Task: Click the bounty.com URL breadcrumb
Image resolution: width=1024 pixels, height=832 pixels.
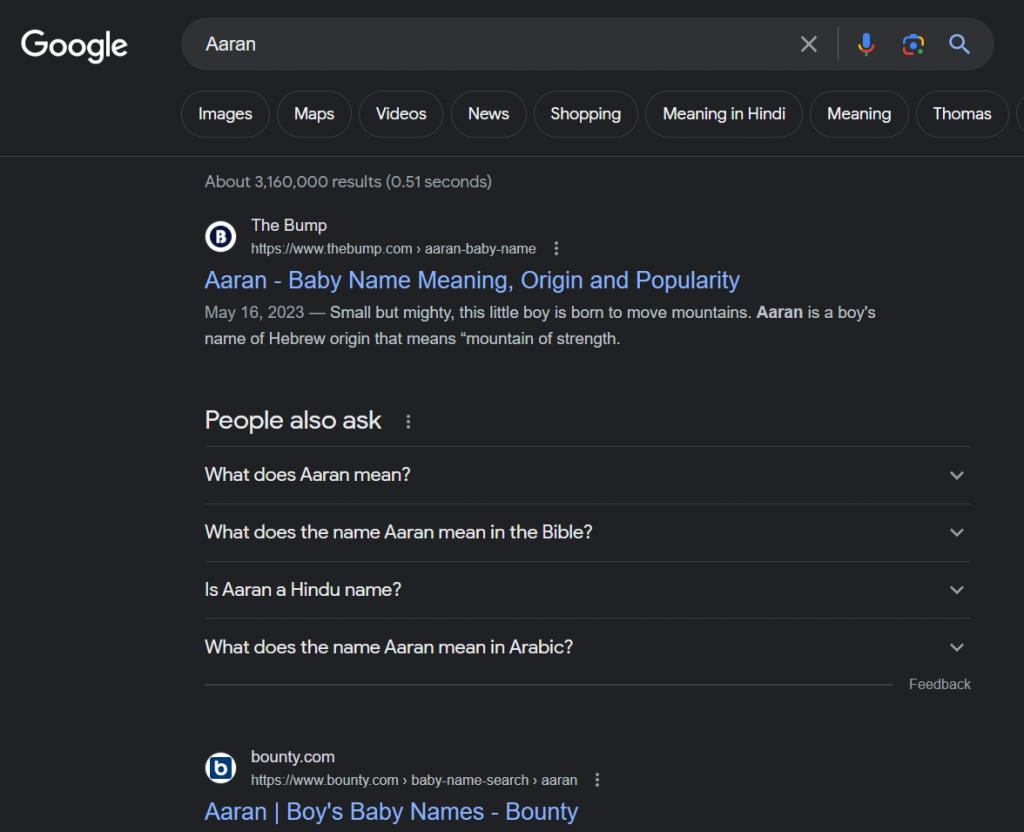Action: 414,780
